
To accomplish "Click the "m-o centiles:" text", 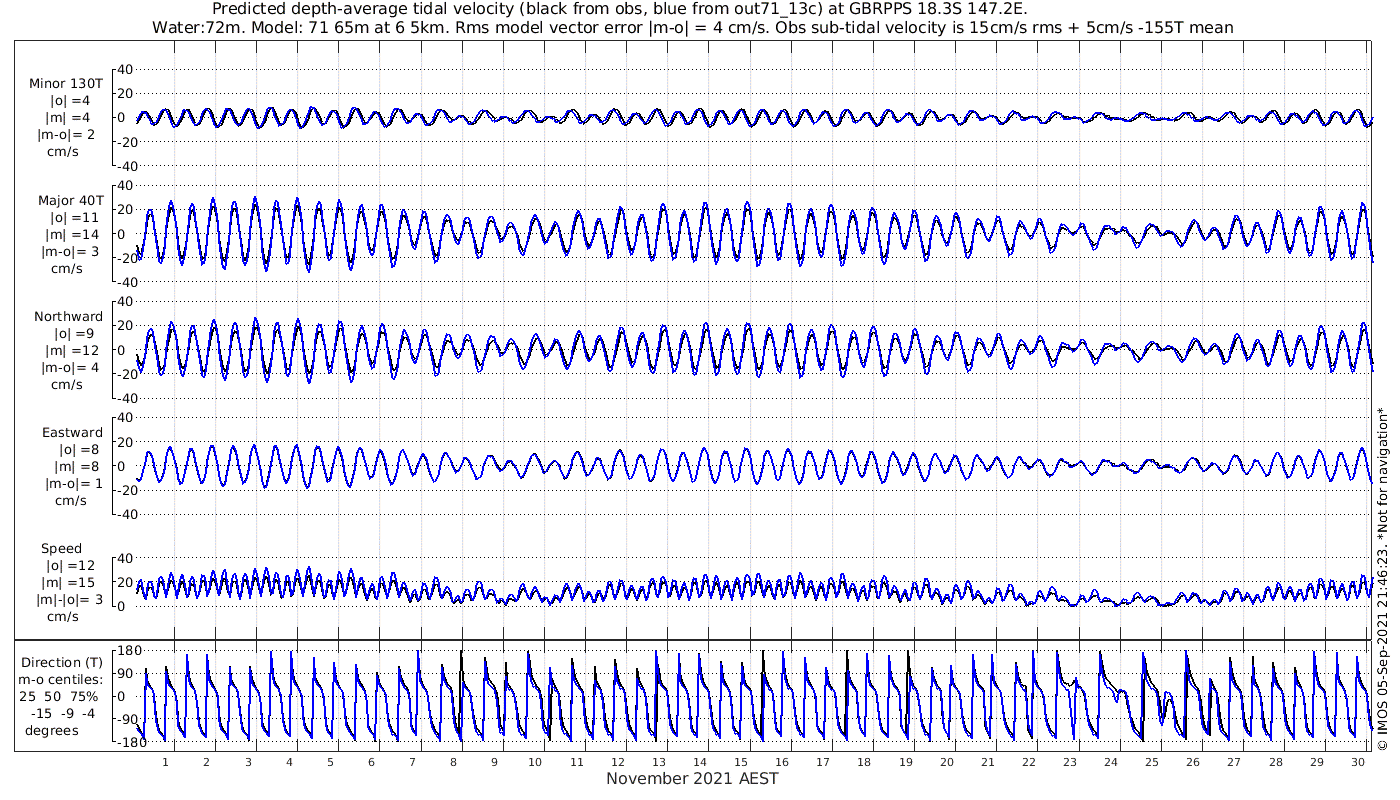I will (61, 680).
